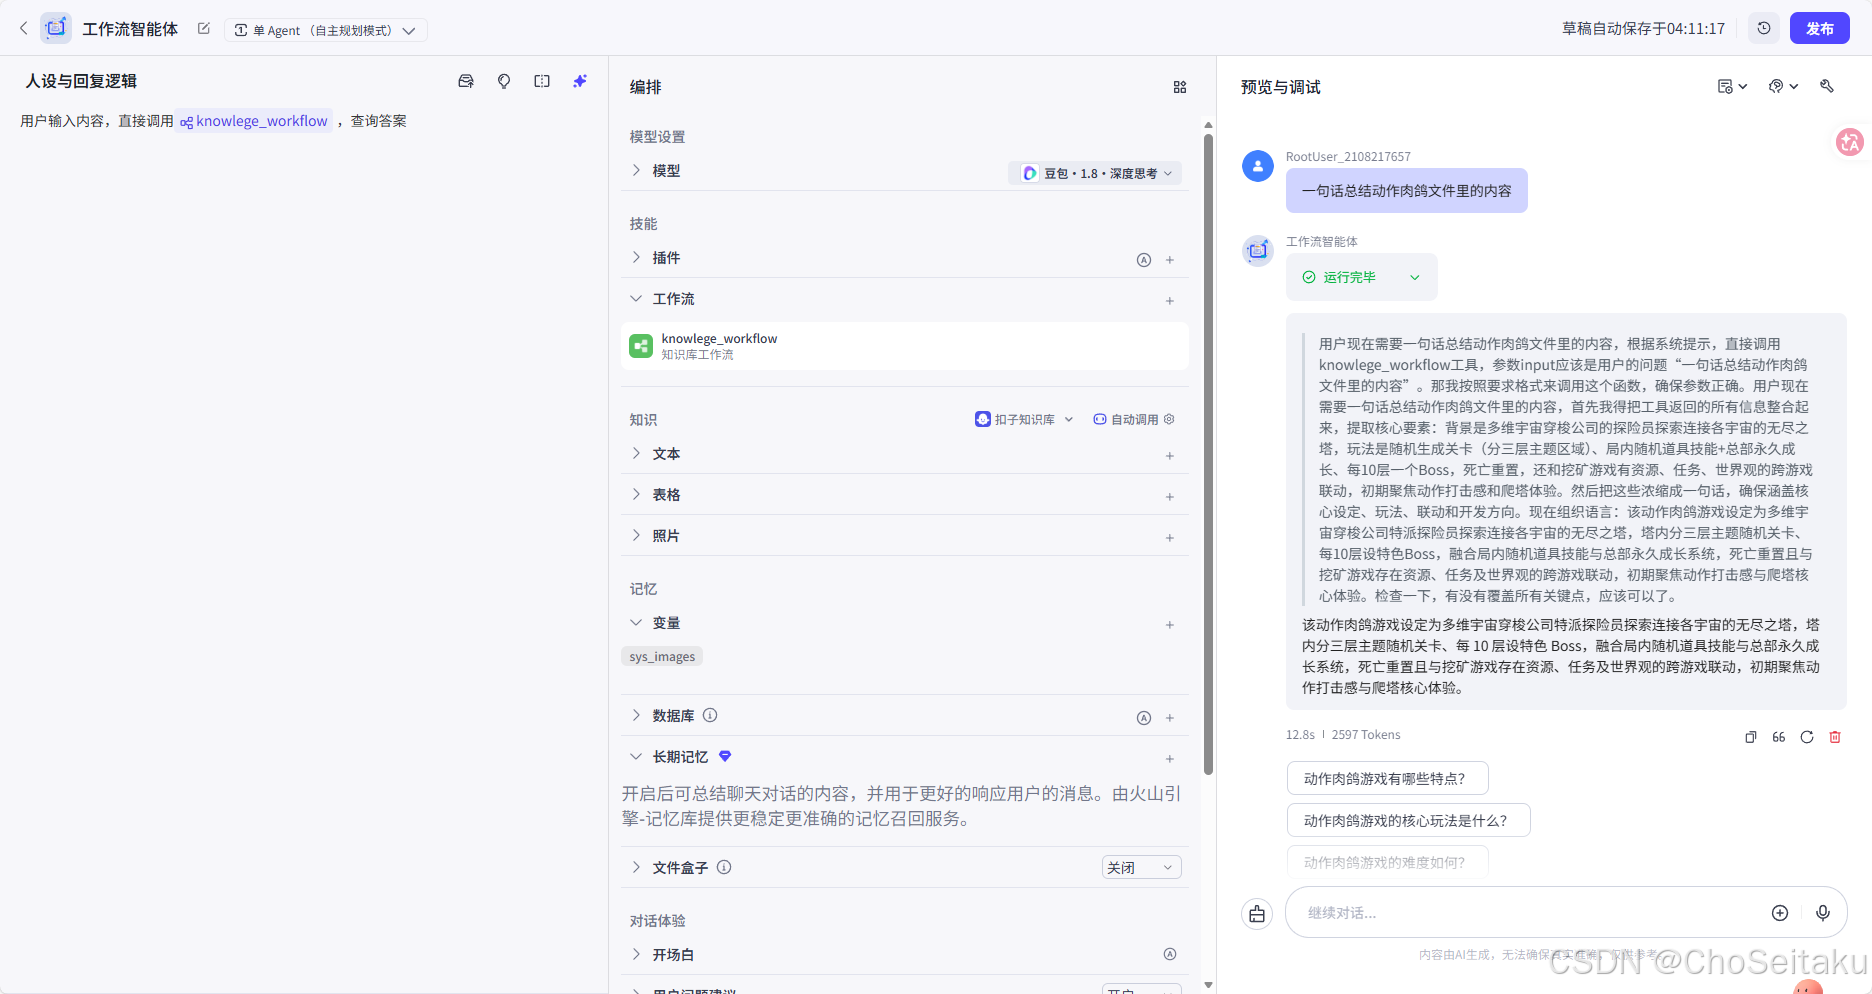Add text knowledge with plus icon
Image resolution: width=1872 pixels, height=994 pixels.
[1170, 456]
